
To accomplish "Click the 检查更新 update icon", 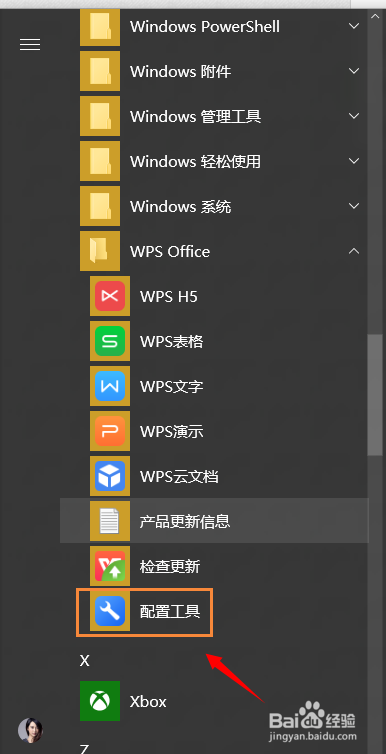I will click(110, 566).
